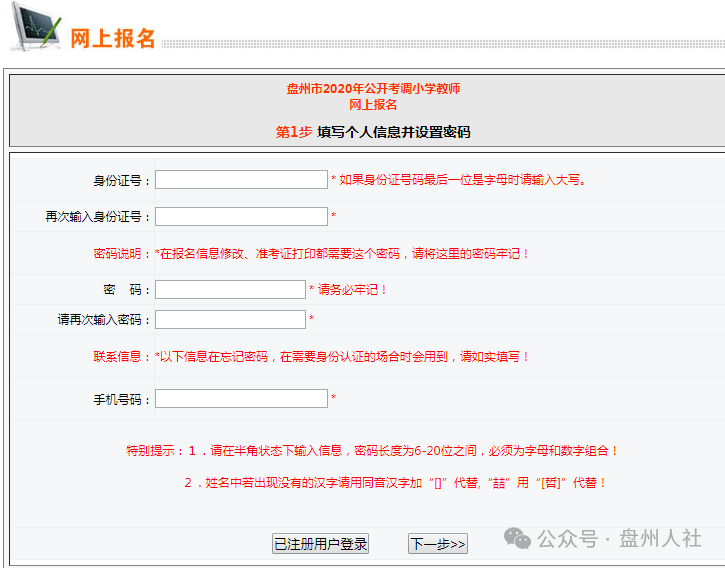Click the uppercase letter hint after the ID field

458,181
